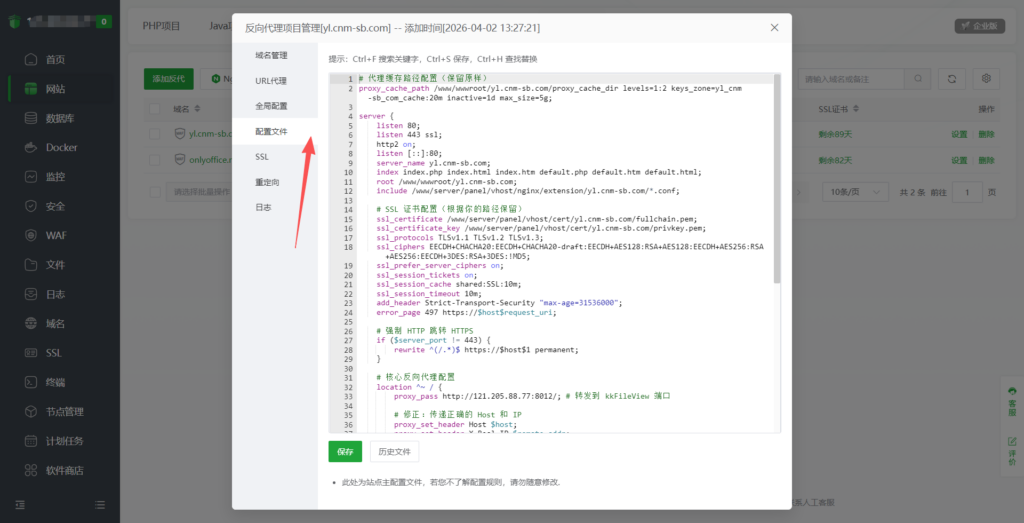Click 删除 link for yl.cnm-sb row
This screenshot has height=523, width=1024.
tap(986, 134)
